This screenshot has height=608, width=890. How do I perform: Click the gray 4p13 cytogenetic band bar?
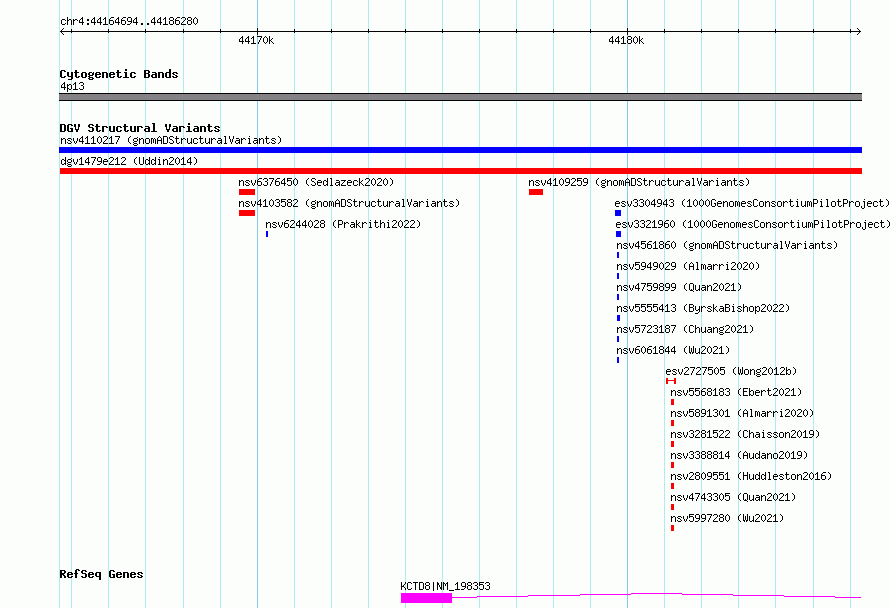(460, 97)
